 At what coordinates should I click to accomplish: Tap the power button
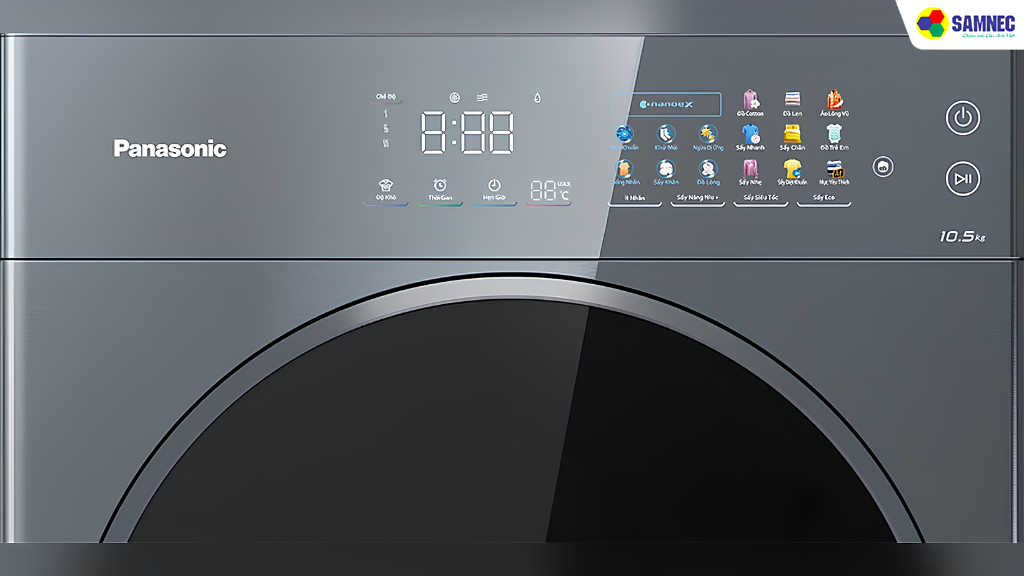[x=963, y=118]
